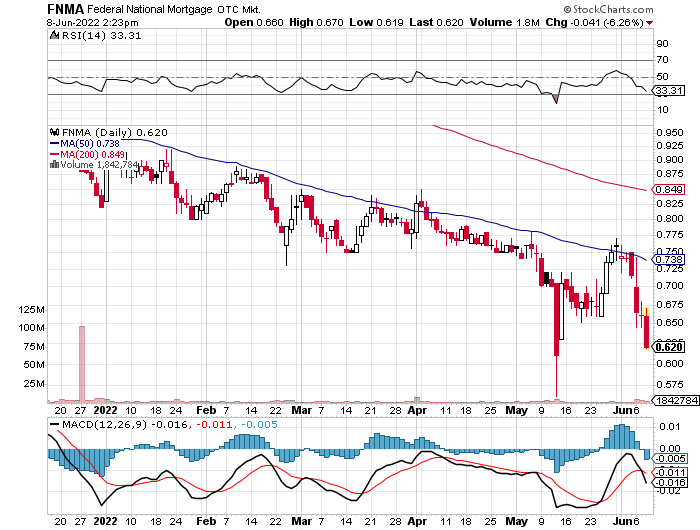Click the RSI 50 level label
The width and height of the screenshot is (700, 530).
click(662, 76)
